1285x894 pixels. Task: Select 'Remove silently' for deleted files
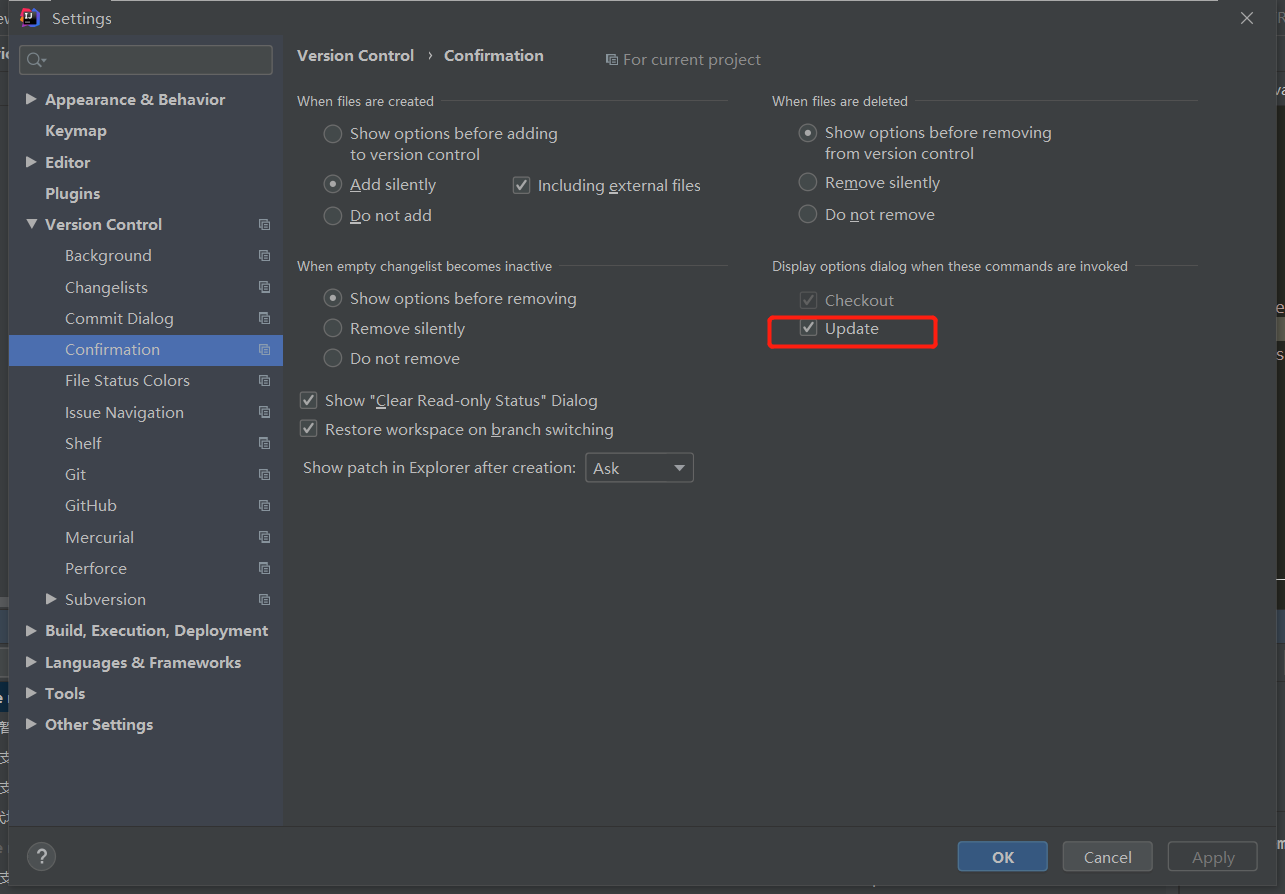click(808, 182)
